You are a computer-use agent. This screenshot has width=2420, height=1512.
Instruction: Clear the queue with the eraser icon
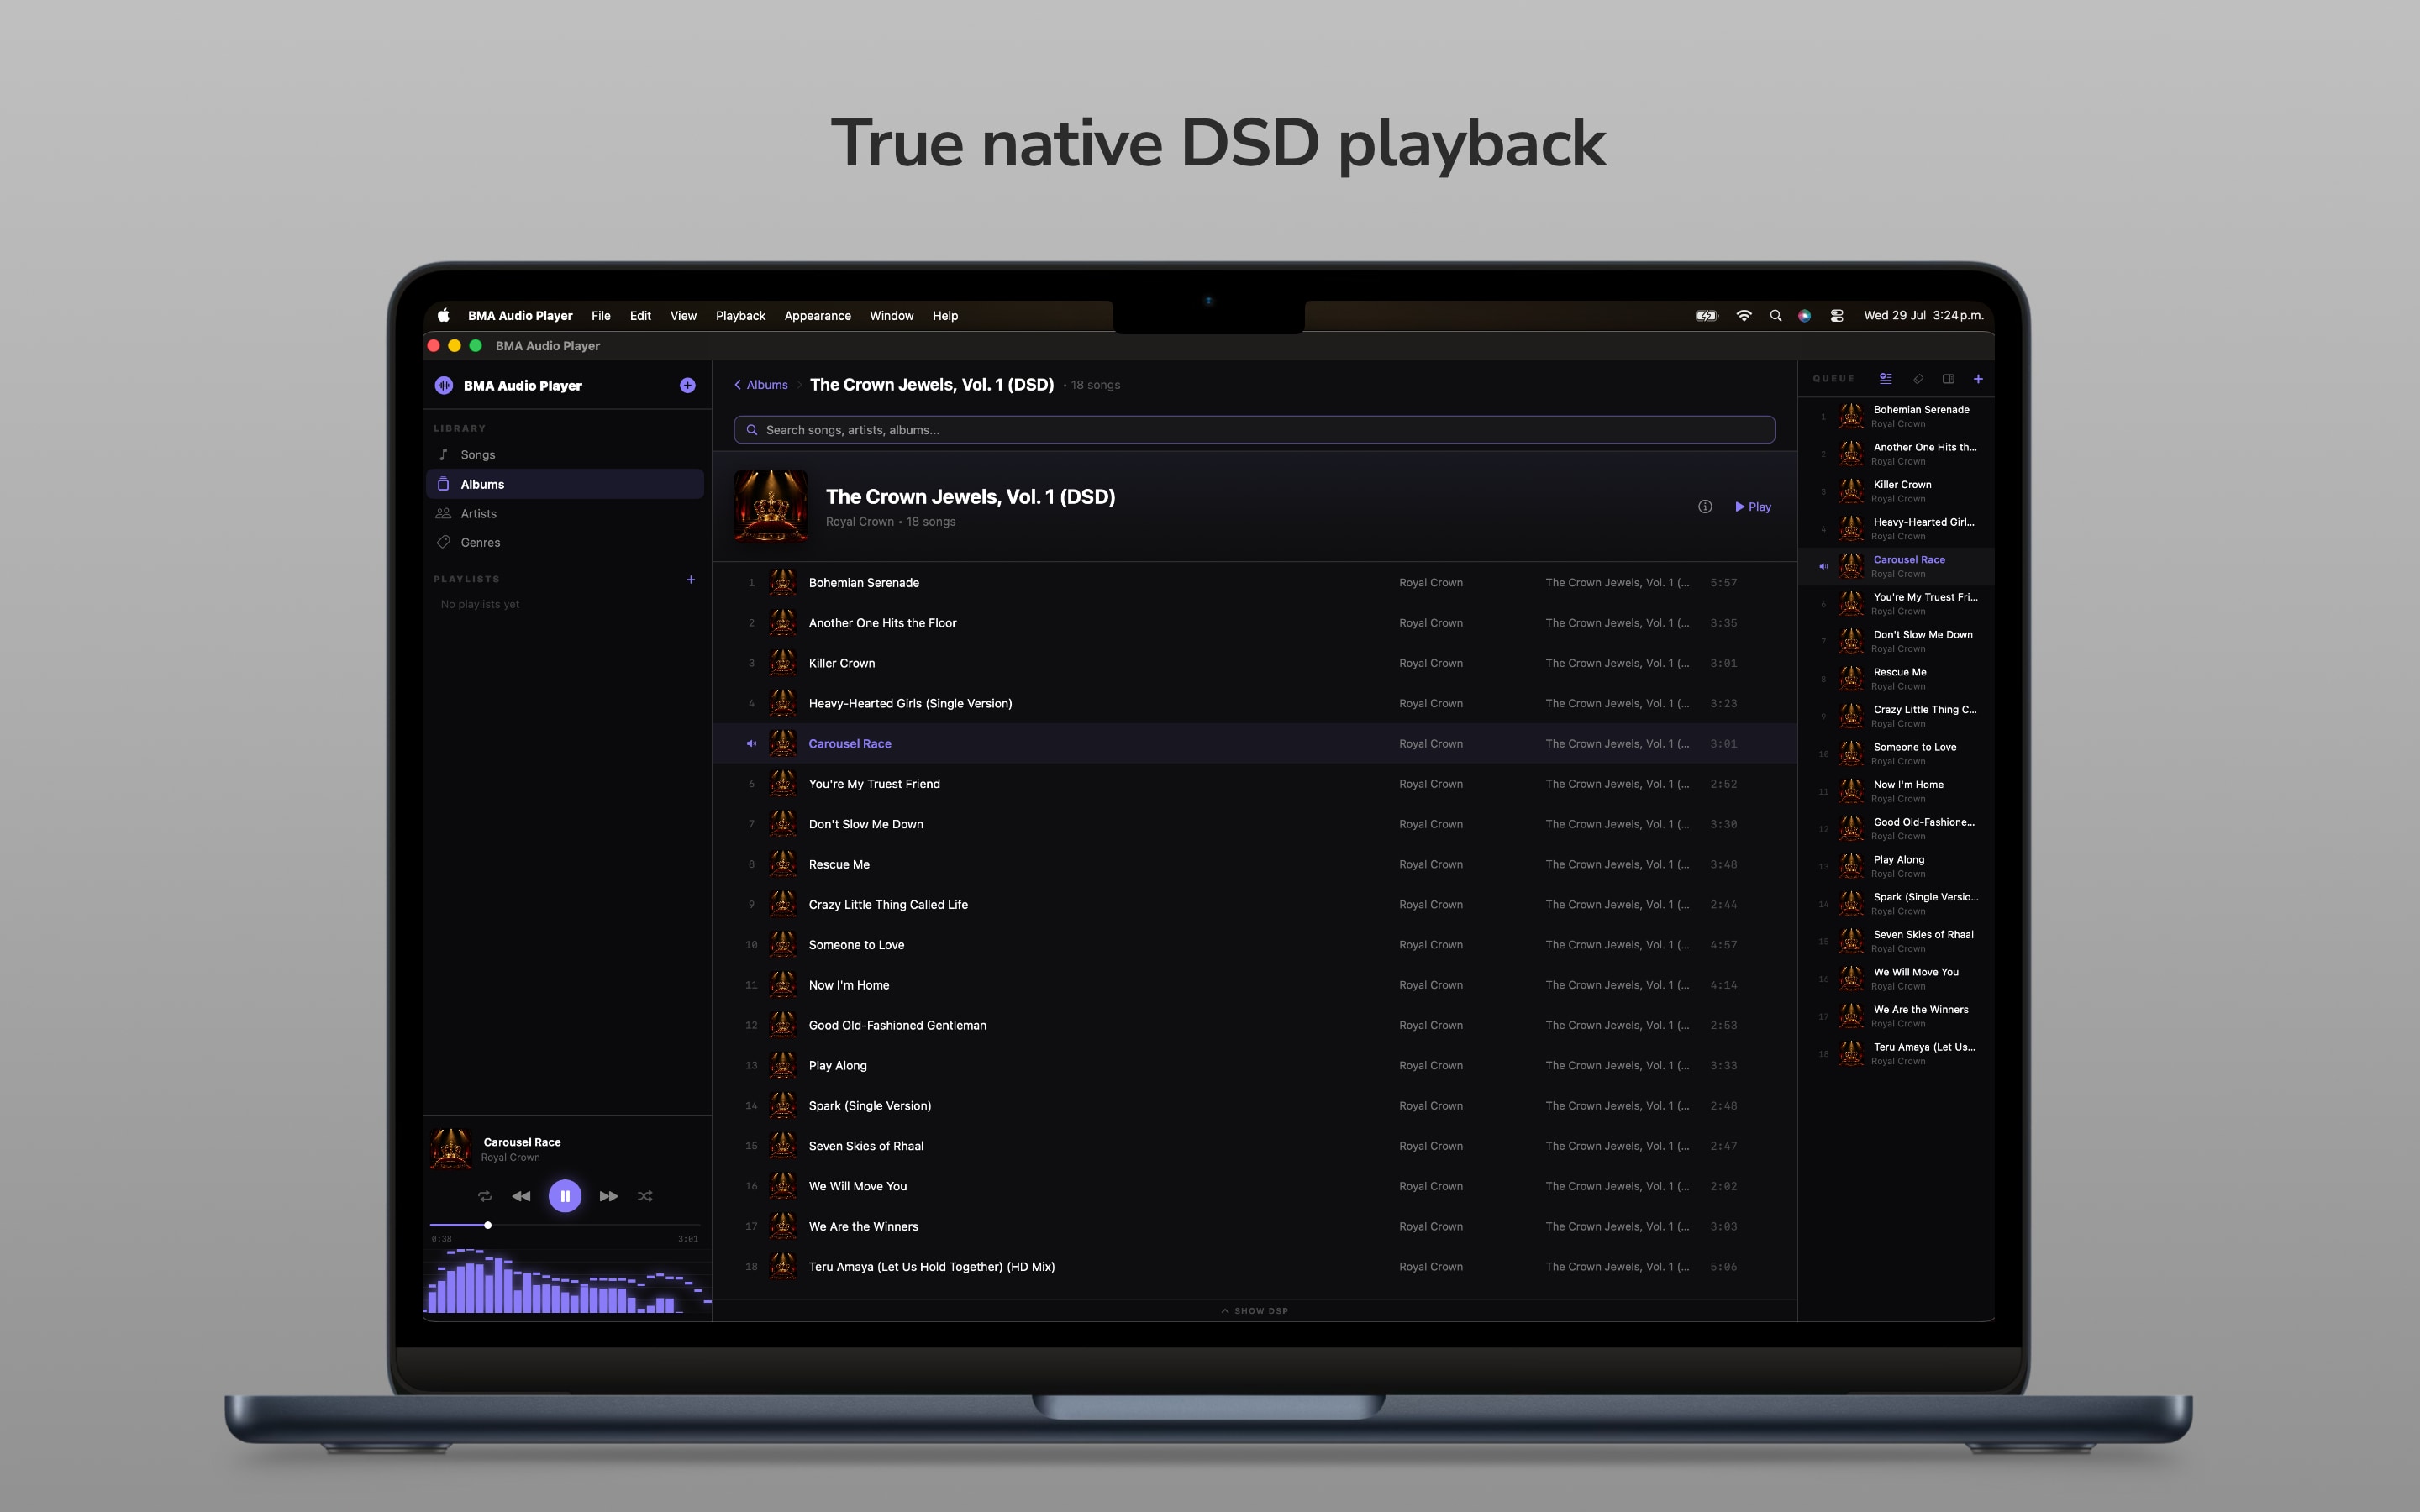pos(1918,379)
